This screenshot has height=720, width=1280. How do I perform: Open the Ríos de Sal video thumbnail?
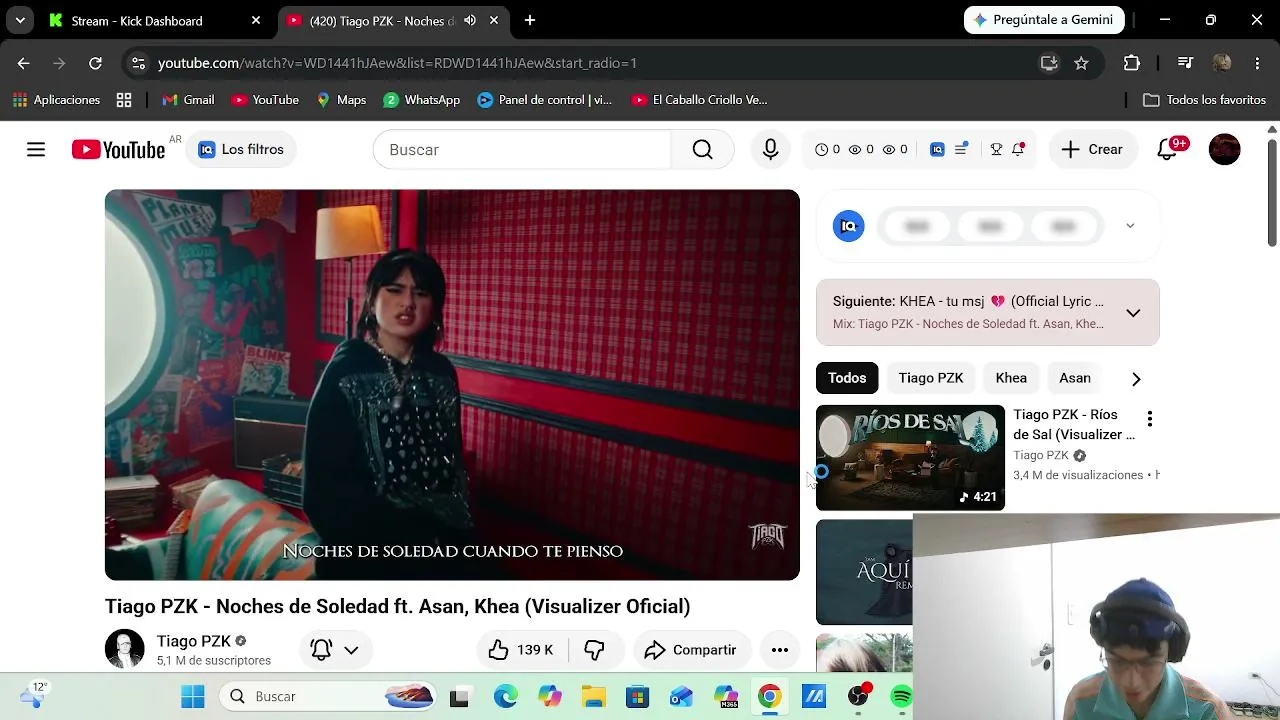[910, 457]
